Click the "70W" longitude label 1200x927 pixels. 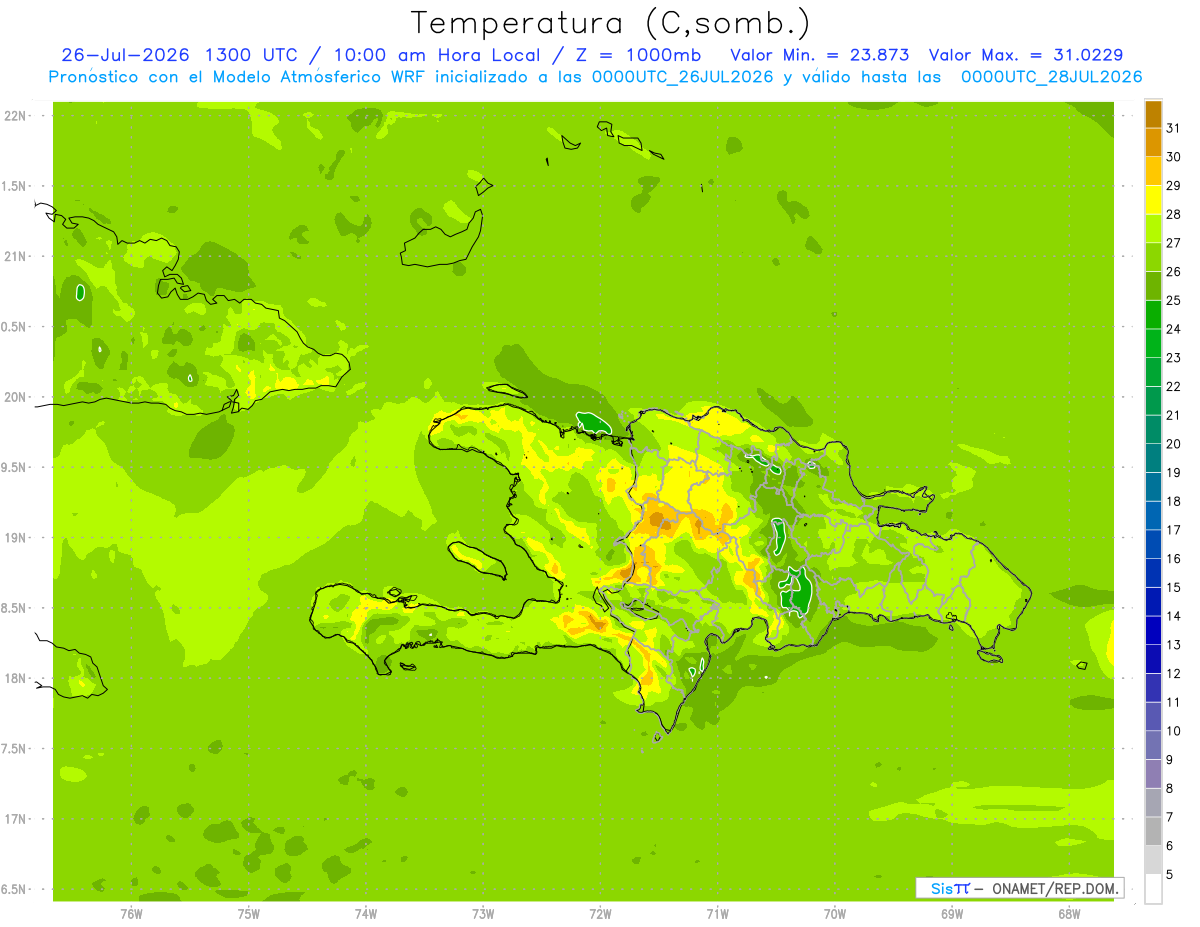coord(835,913)
